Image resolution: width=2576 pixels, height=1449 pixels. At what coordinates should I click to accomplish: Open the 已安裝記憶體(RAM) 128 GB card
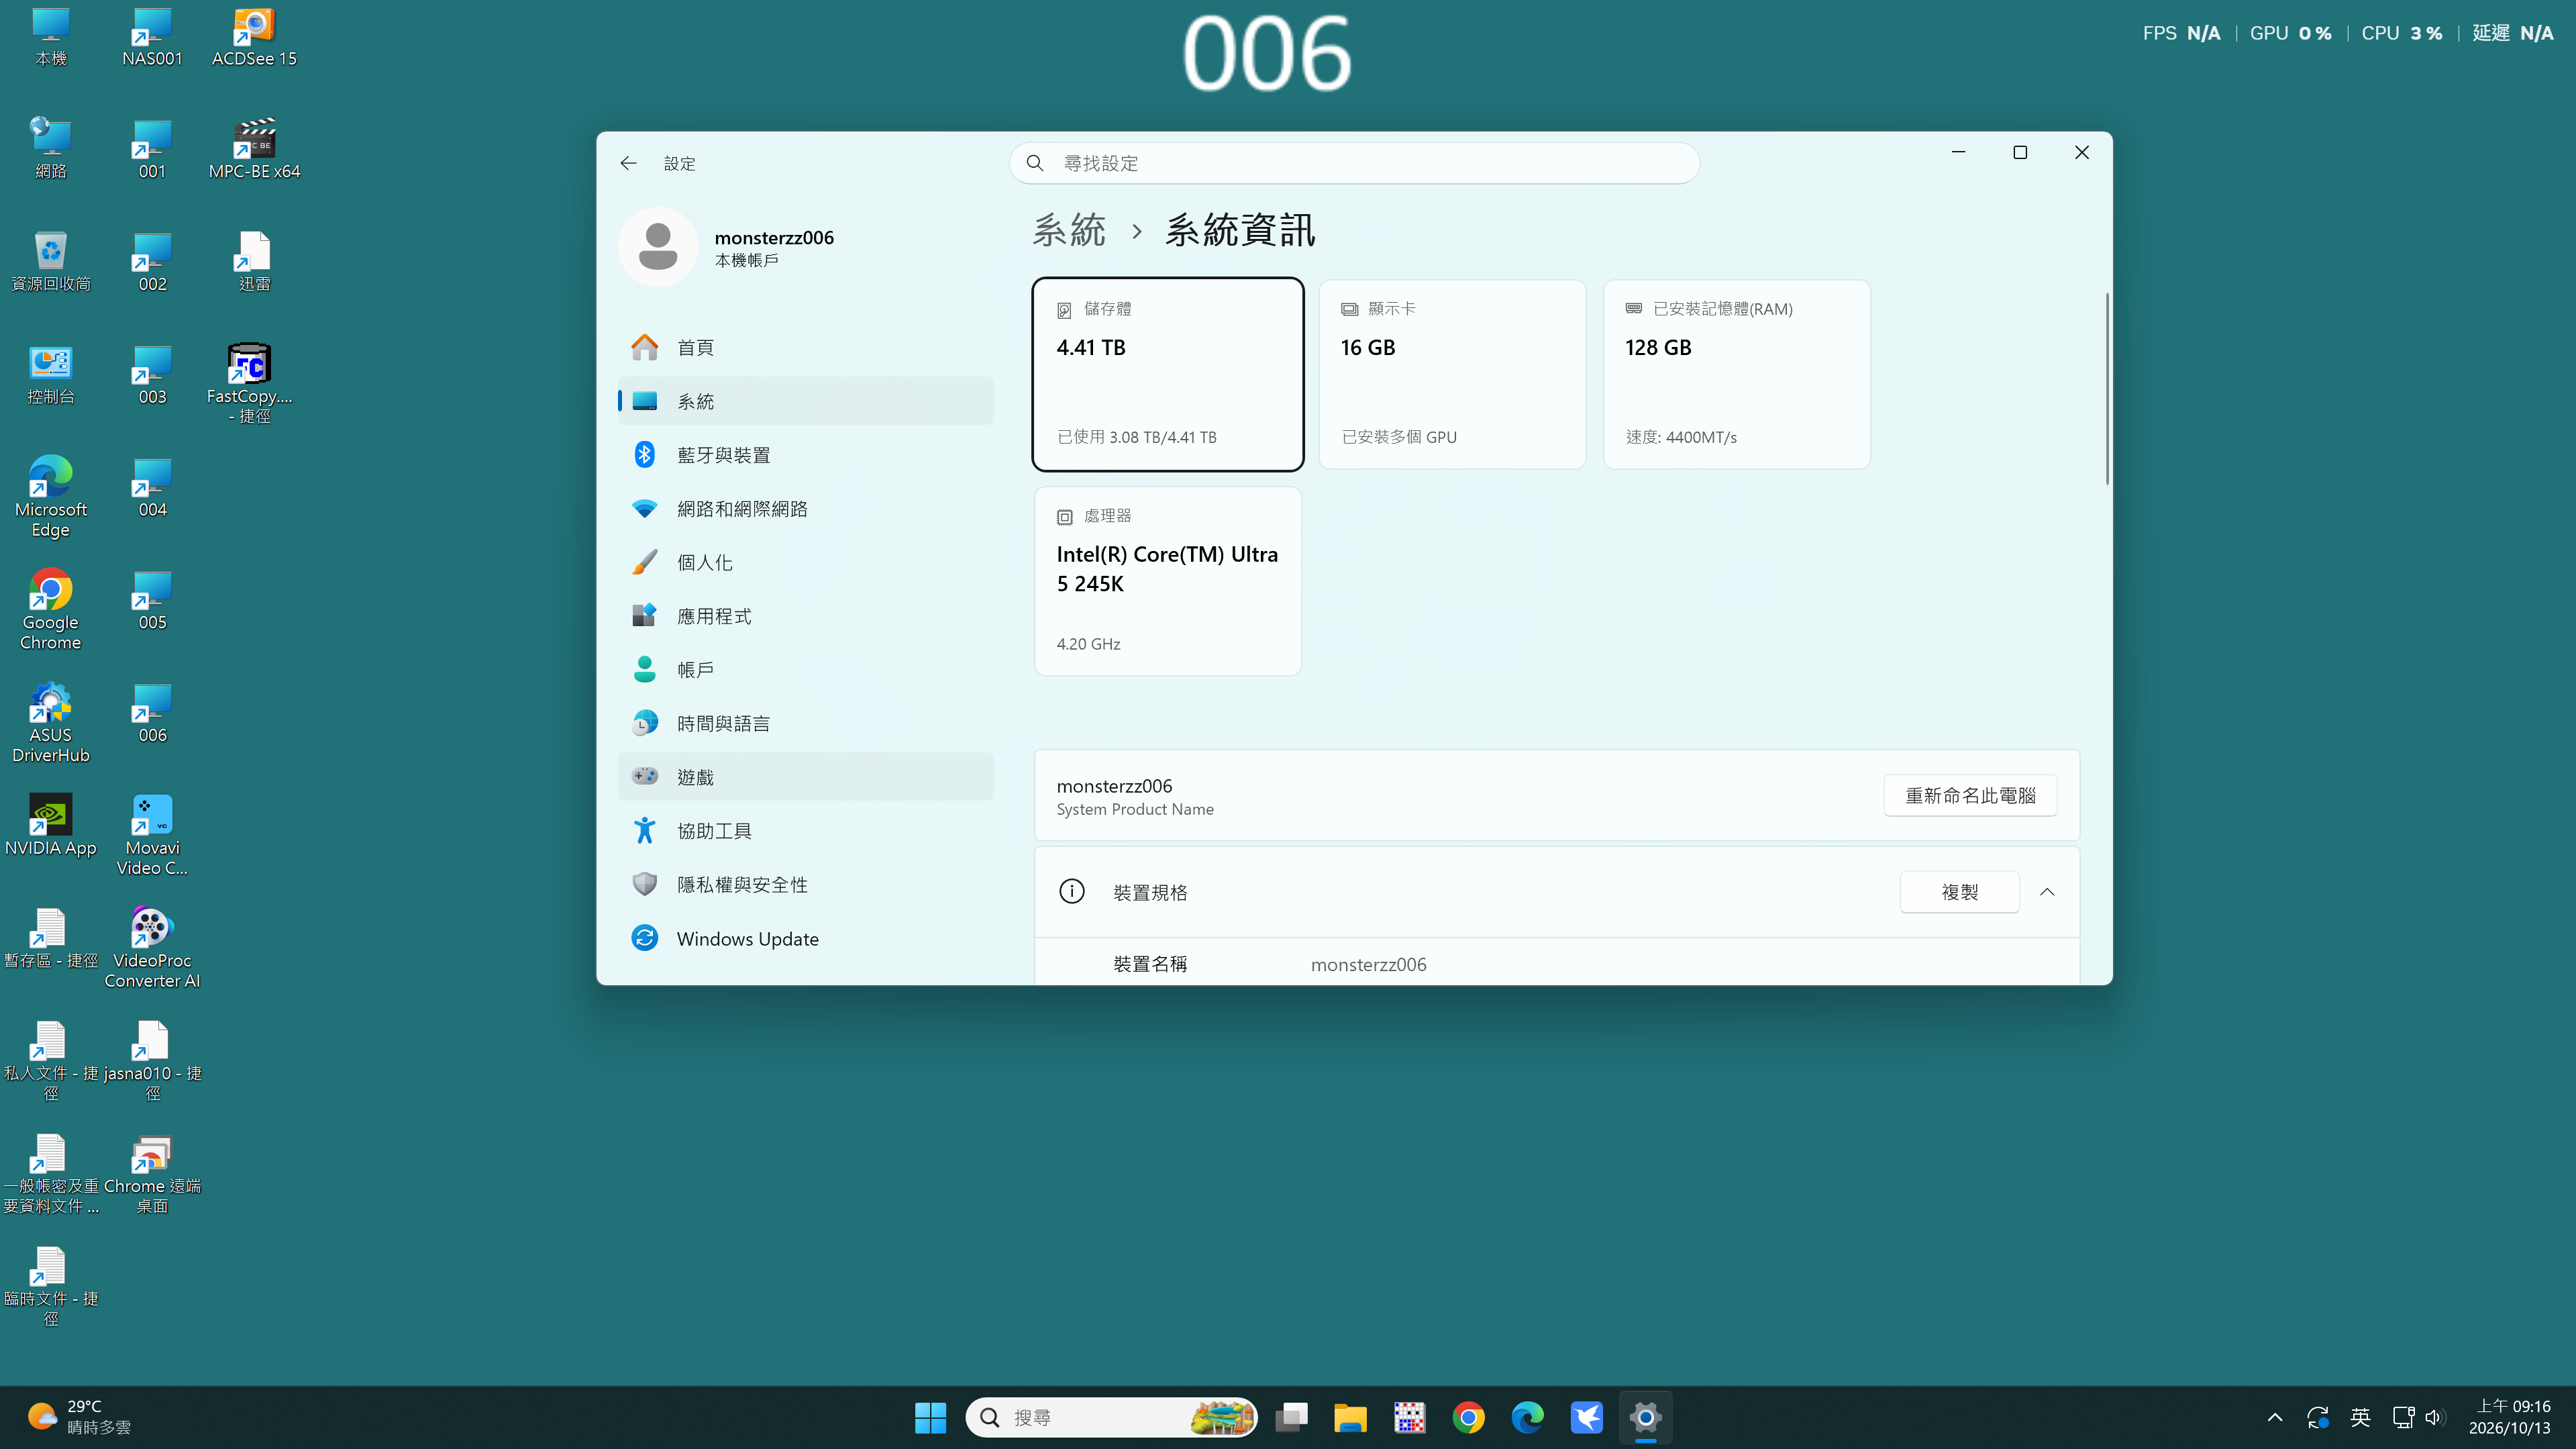(1736, 374)
